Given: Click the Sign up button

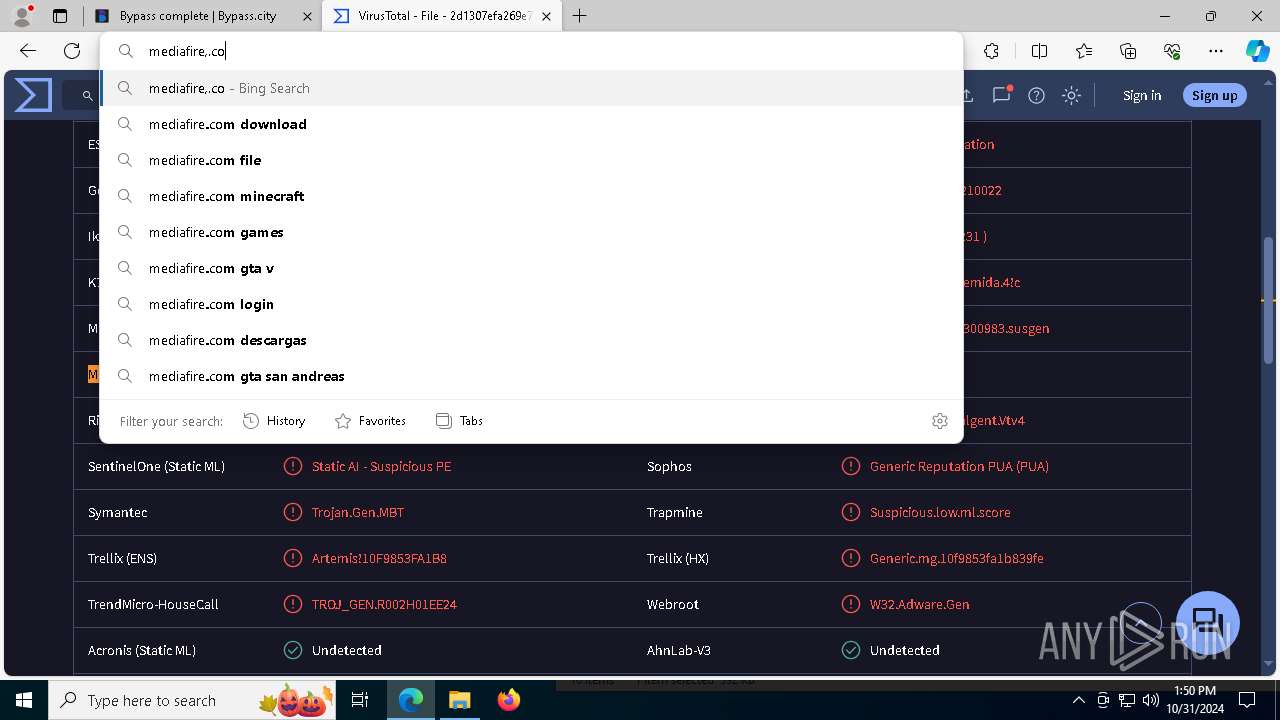Looking at the screenshot, I should (x=1214, y=95).
